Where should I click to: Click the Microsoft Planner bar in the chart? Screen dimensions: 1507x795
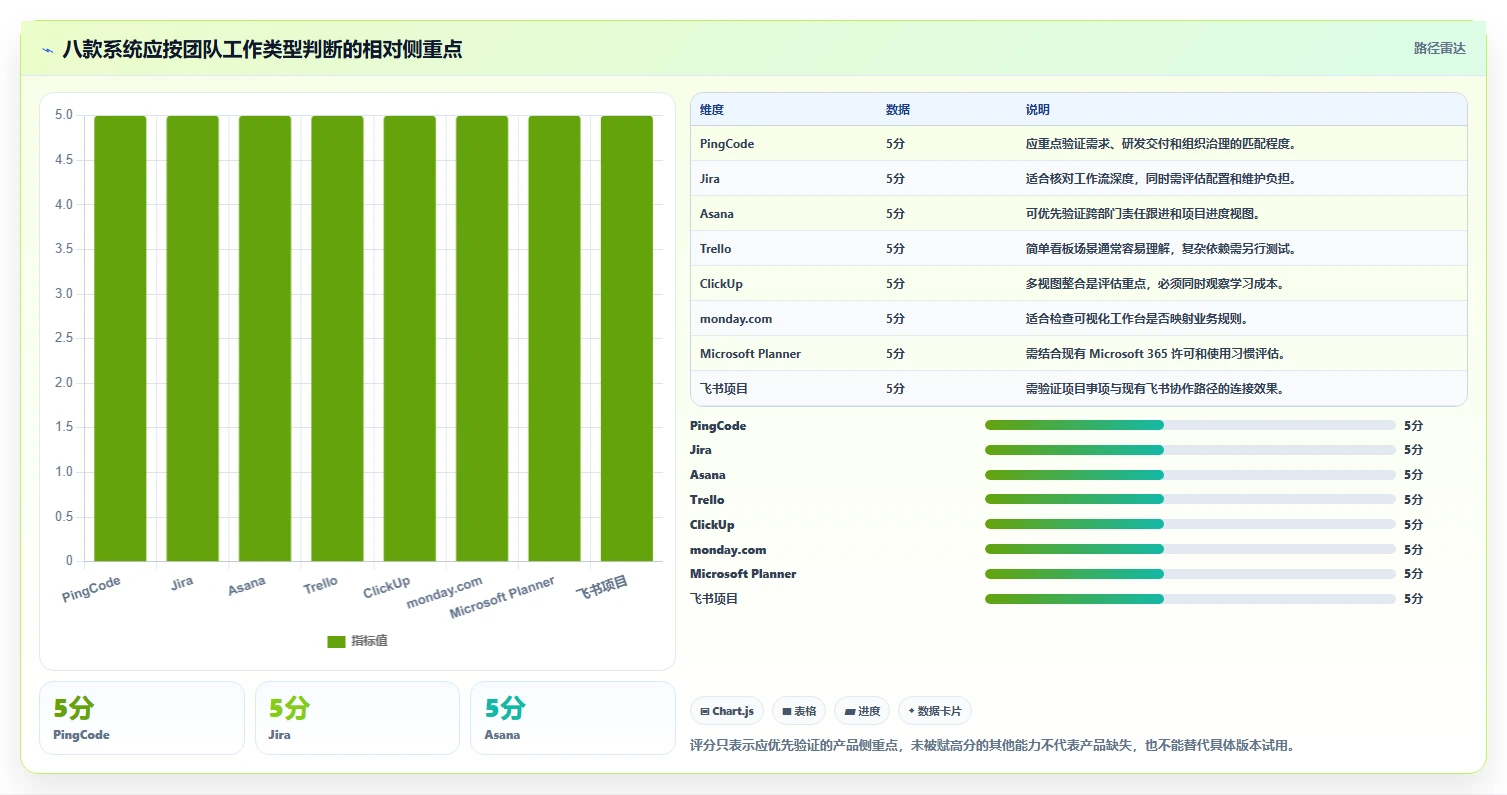tap(555, 338)
